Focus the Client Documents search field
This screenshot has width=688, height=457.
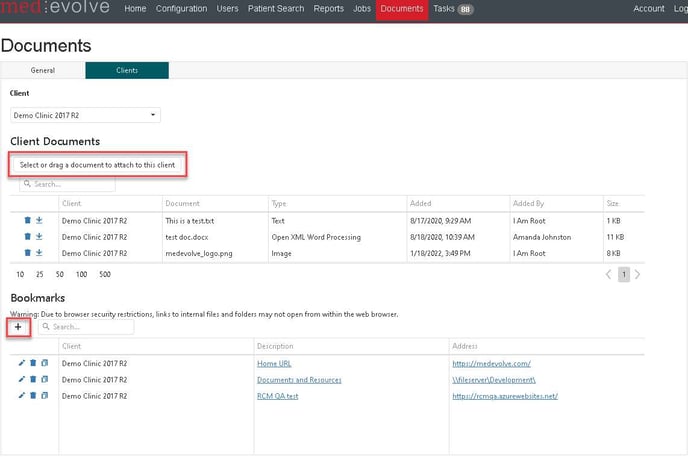[68, 185]
